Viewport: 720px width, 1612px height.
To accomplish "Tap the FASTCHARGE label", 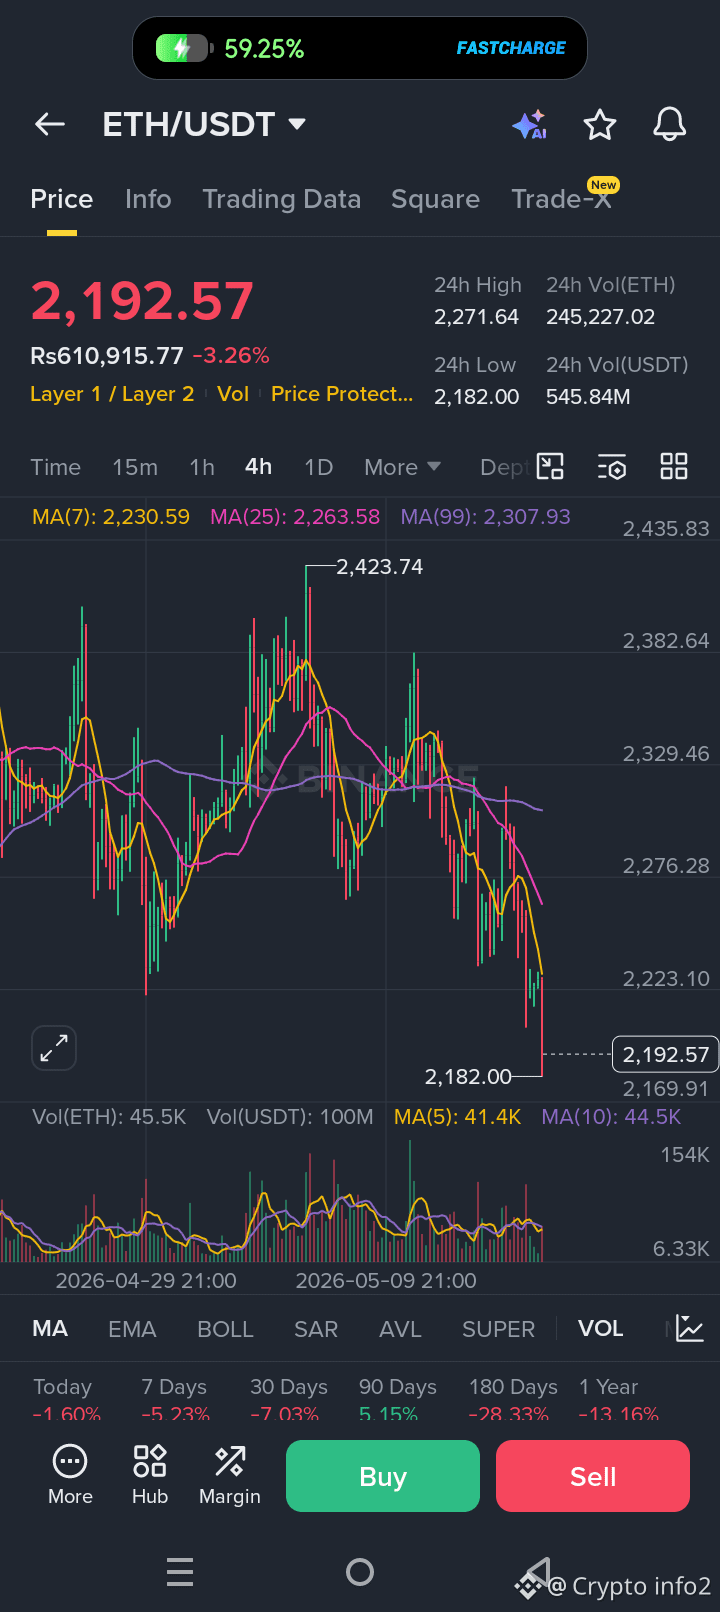I will [x=511, y=48].
